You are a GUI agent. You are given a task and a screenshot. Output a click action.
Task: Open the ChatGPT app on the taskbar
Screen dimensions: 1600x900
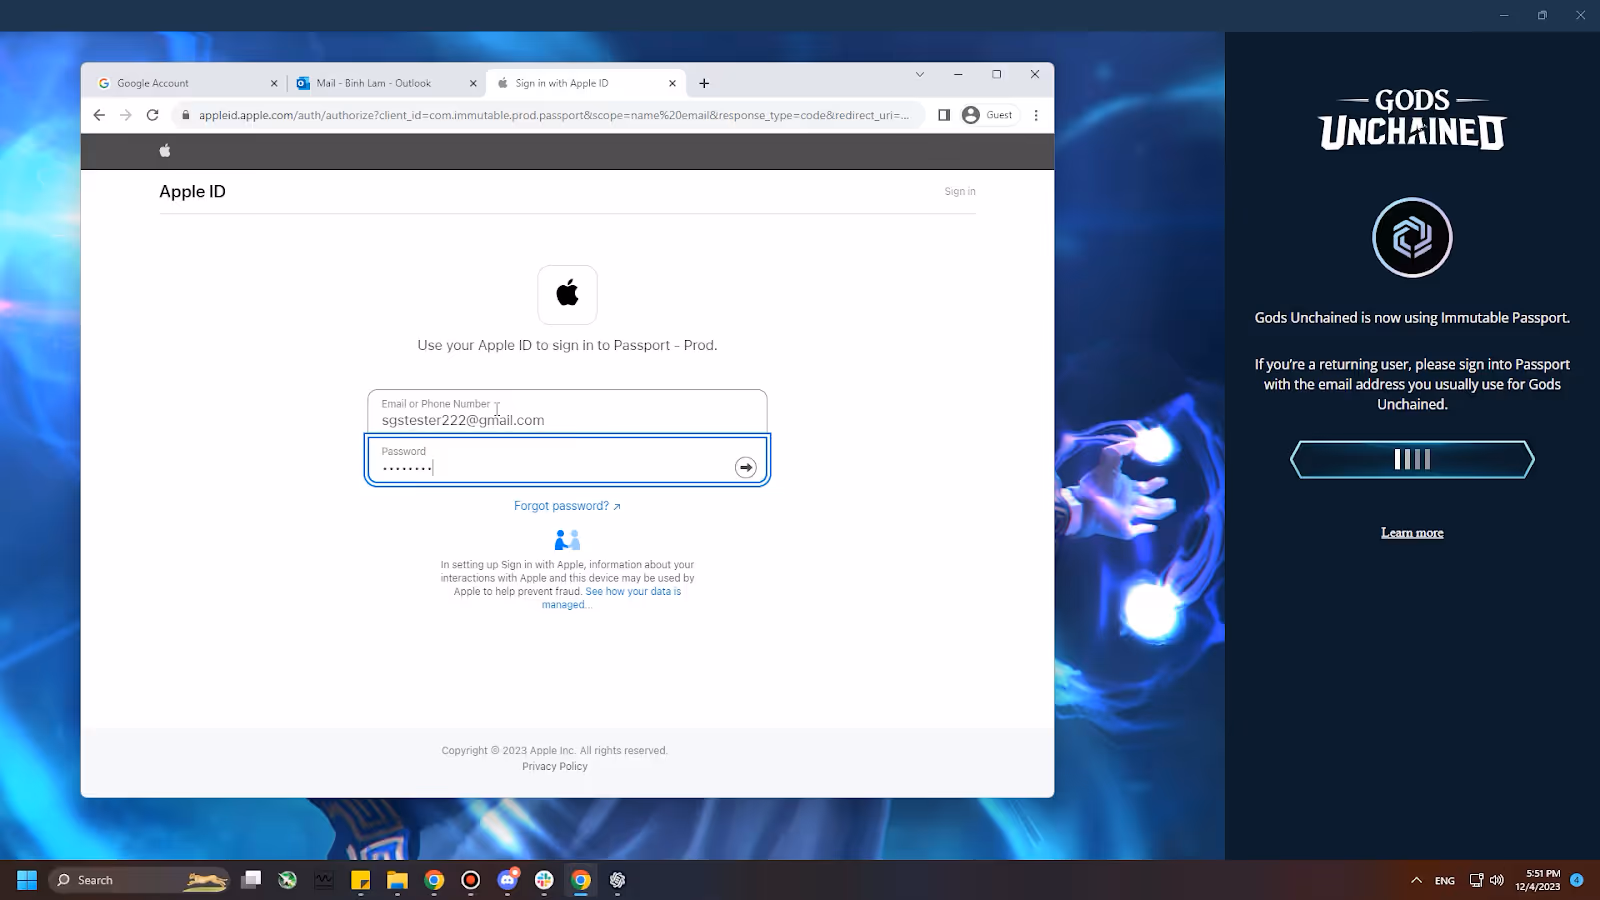pyautogui.click(x=618, y=880)
